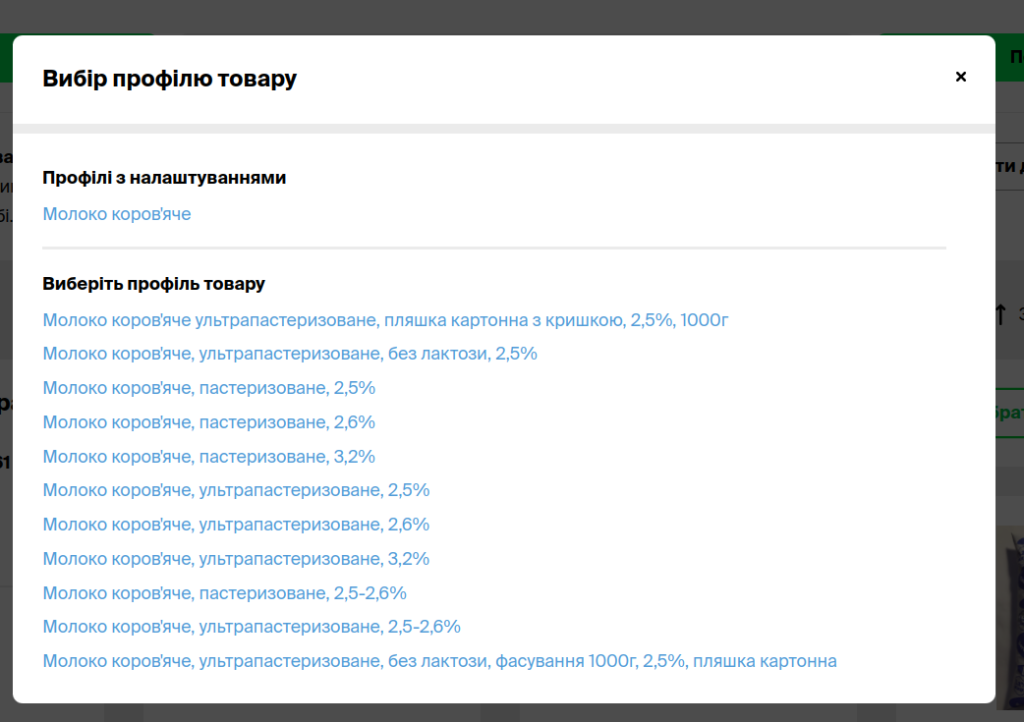The height and width of the screenshot is (722, 1024).
Task: Close the product profile selection dialog
Action: pyautogui.click(x=960, y=77)
